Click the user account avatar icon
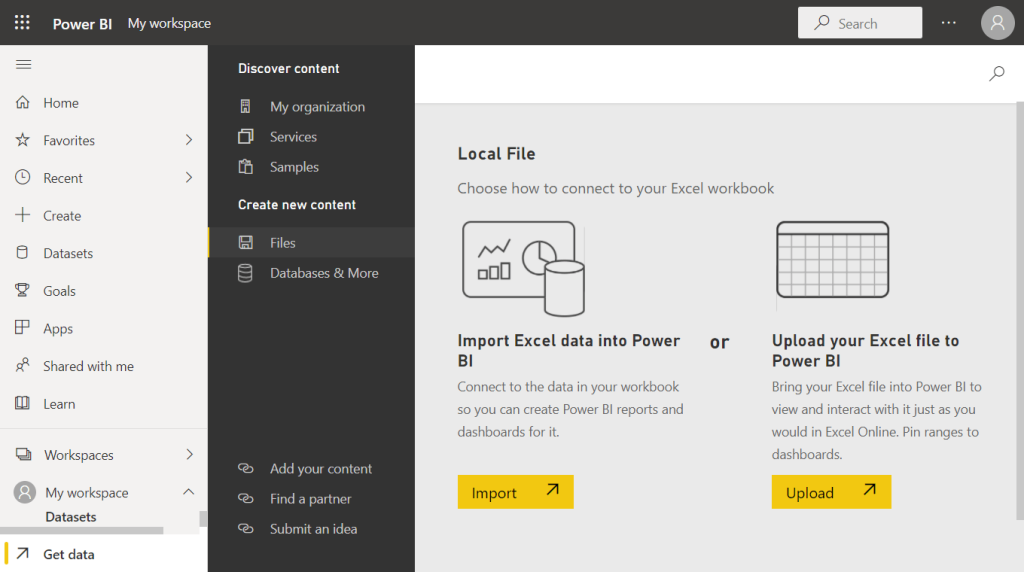This screenshot has height=572, width=1024. pos(997,23)
